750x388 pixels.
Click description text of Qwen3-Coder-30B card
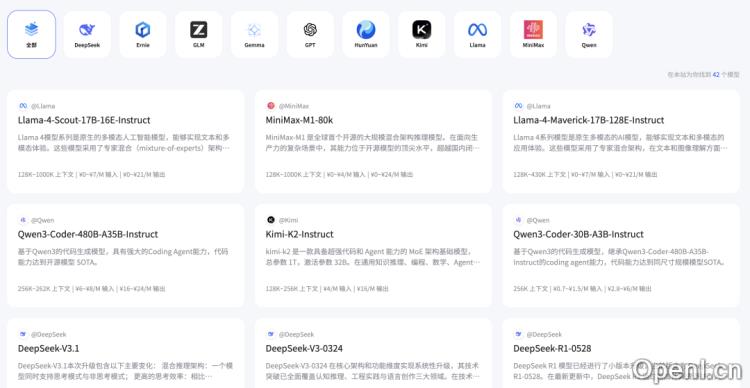click(x=619, y=257)
